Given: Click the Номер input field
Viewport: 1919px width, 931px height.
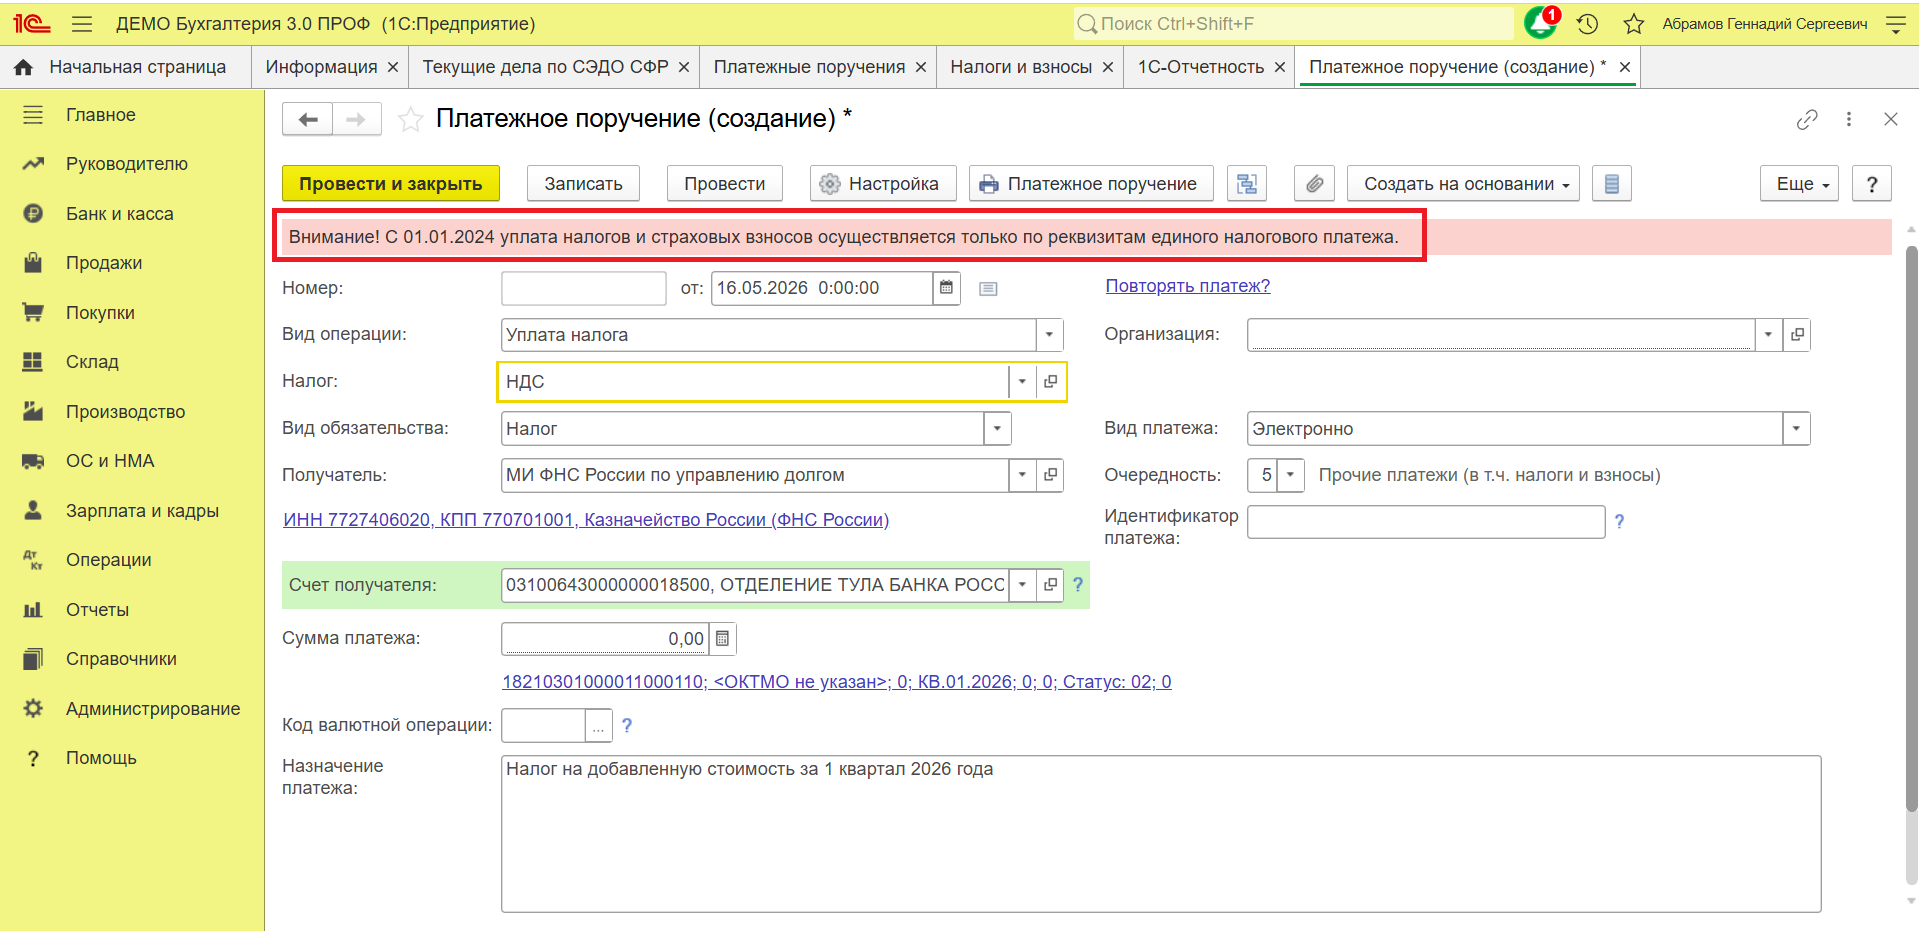Looking at the screenshot, I should [x=584, y=288].
